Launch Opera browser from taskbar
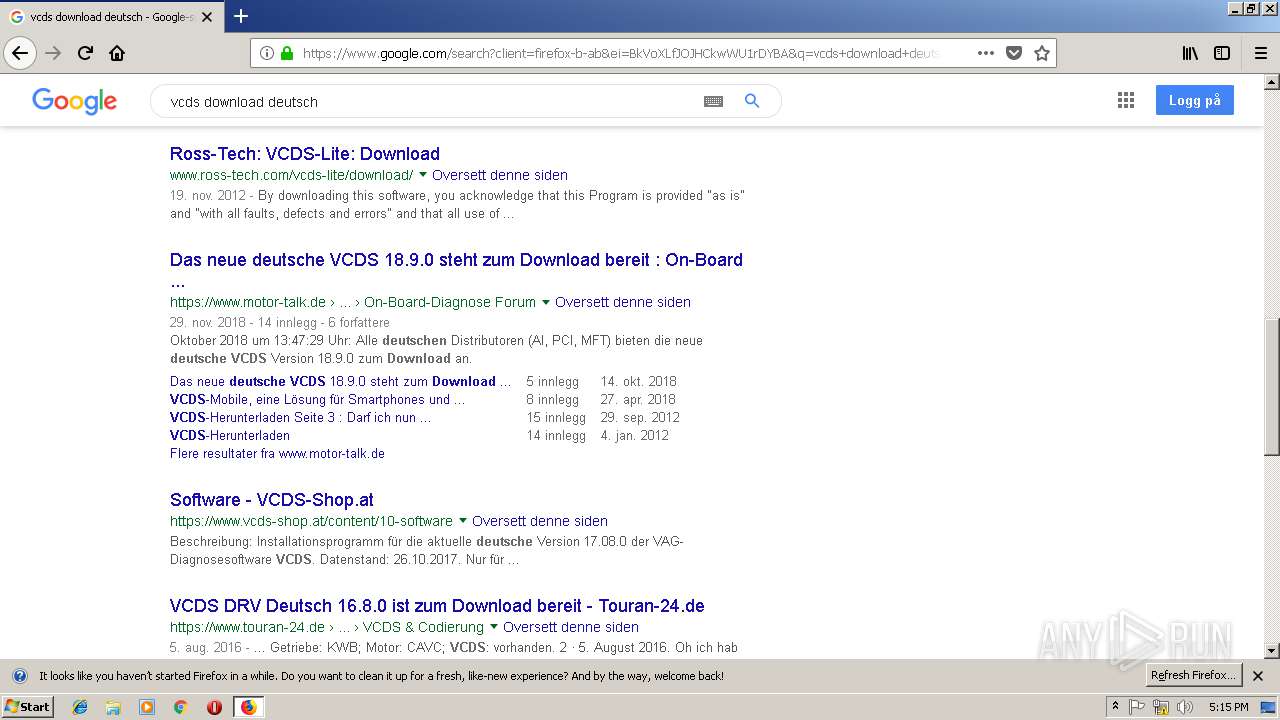1280x720 pixels. [214, 707]
